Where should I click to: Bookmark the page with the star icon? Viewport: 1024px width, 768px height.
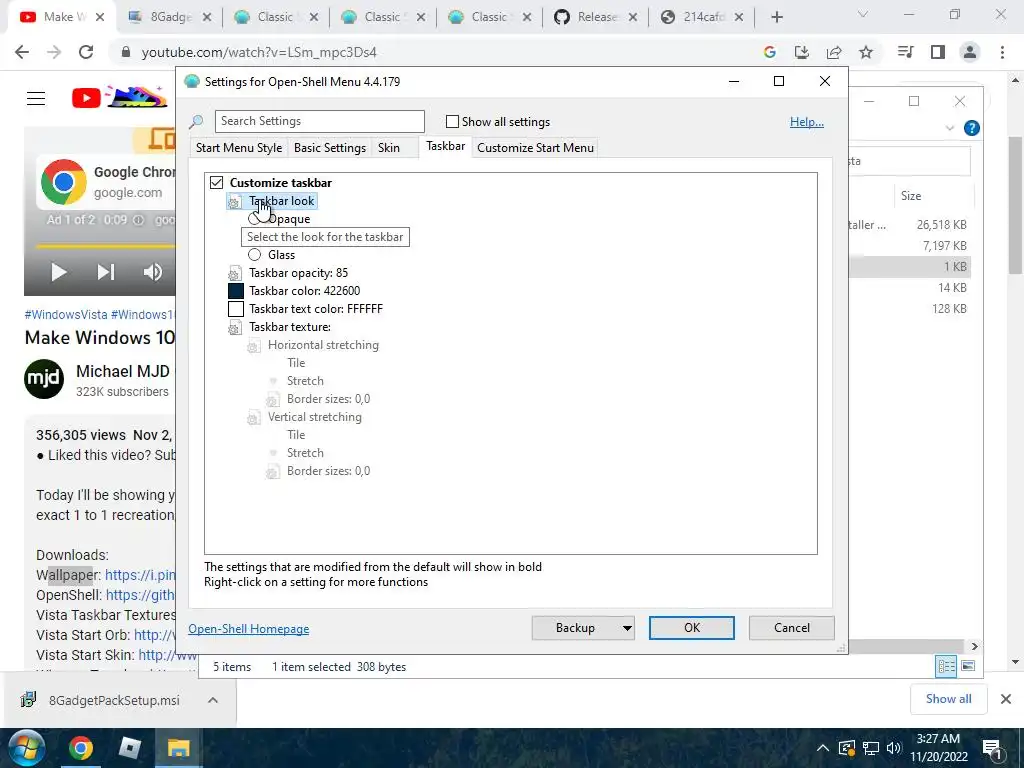click(x=866, y=52)
